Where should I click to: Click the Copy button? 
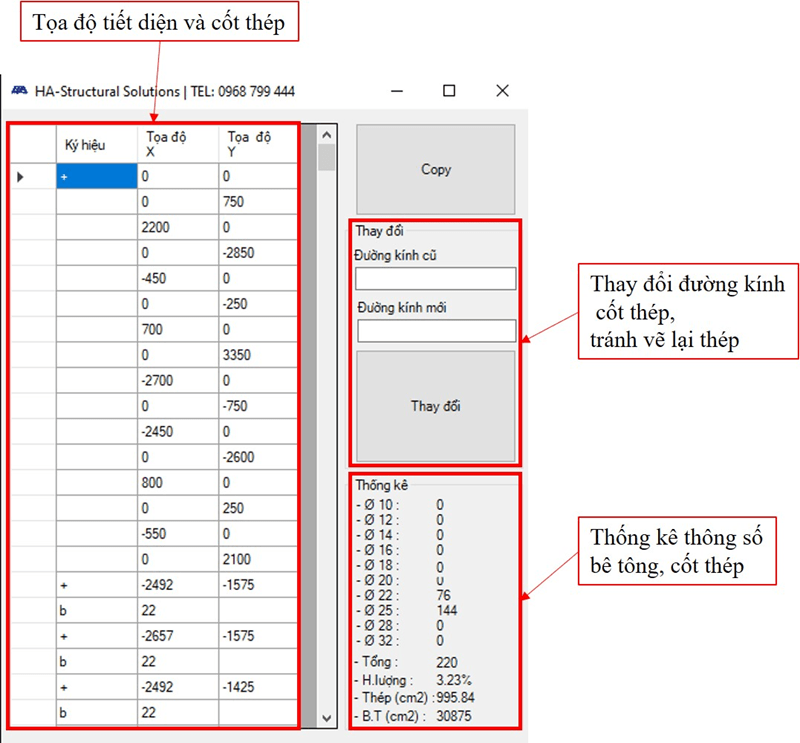tap(435, 169)
